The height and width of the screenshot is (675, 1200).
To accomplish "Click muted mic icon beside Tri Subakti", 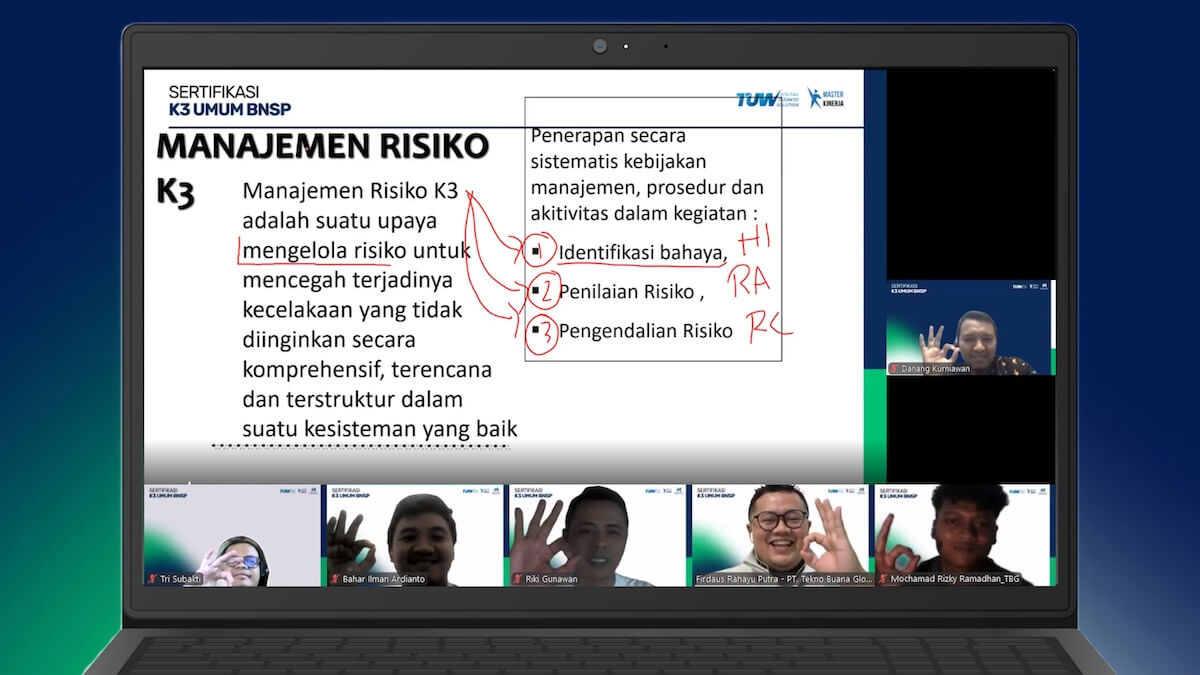I will pyautogui.click(x=152, y=579).
